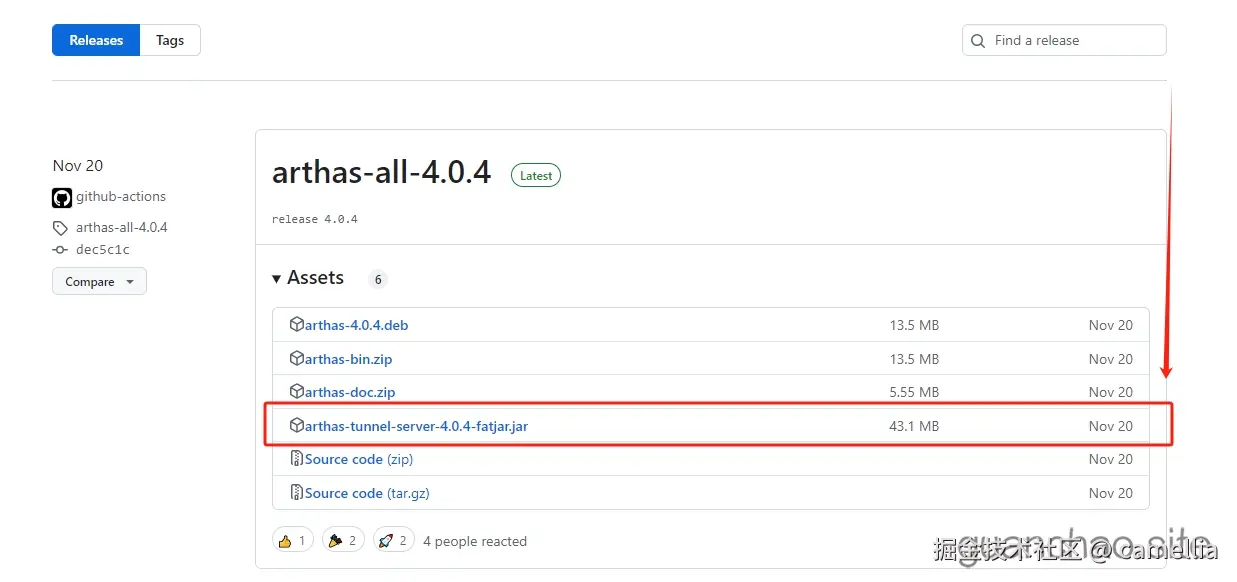
Task: Open the Releases tab
Action: tap(96, 40)
